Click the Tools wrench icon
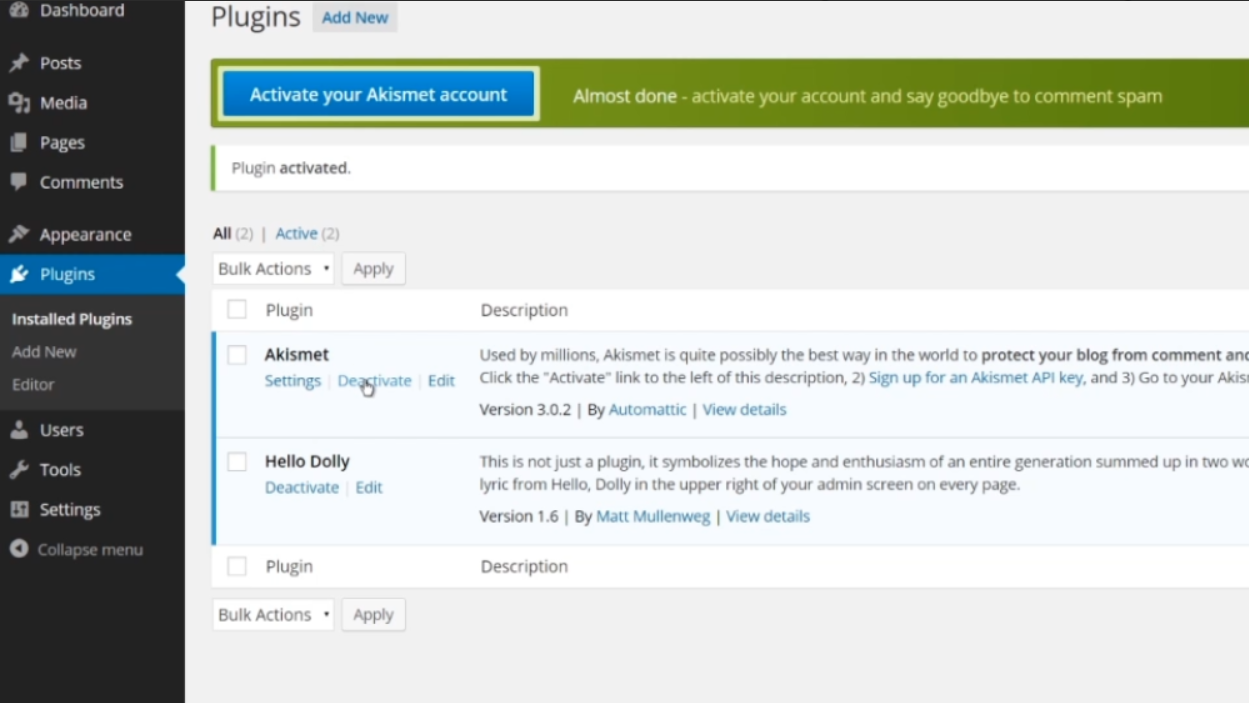The width and height of the screenshot is (1249, 703). [x=19, y=470]
